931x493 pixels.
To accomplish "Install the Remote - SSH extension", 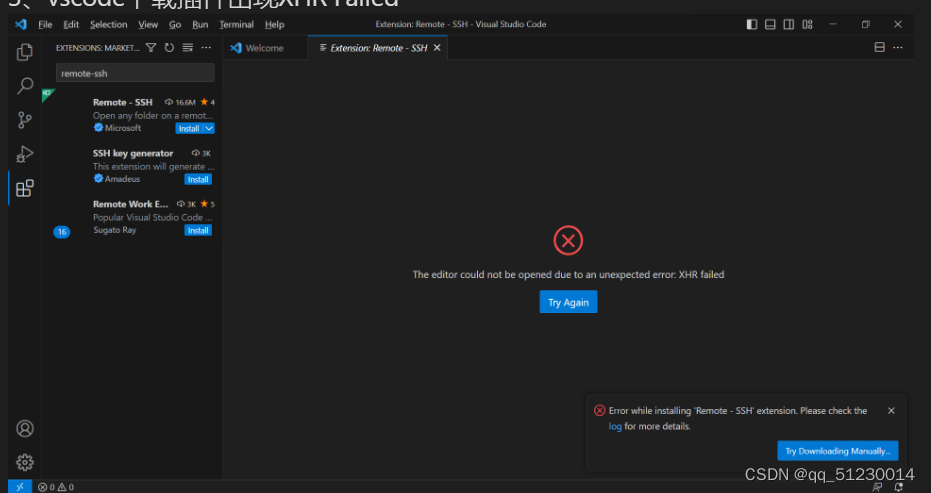I will click(189, 128).
